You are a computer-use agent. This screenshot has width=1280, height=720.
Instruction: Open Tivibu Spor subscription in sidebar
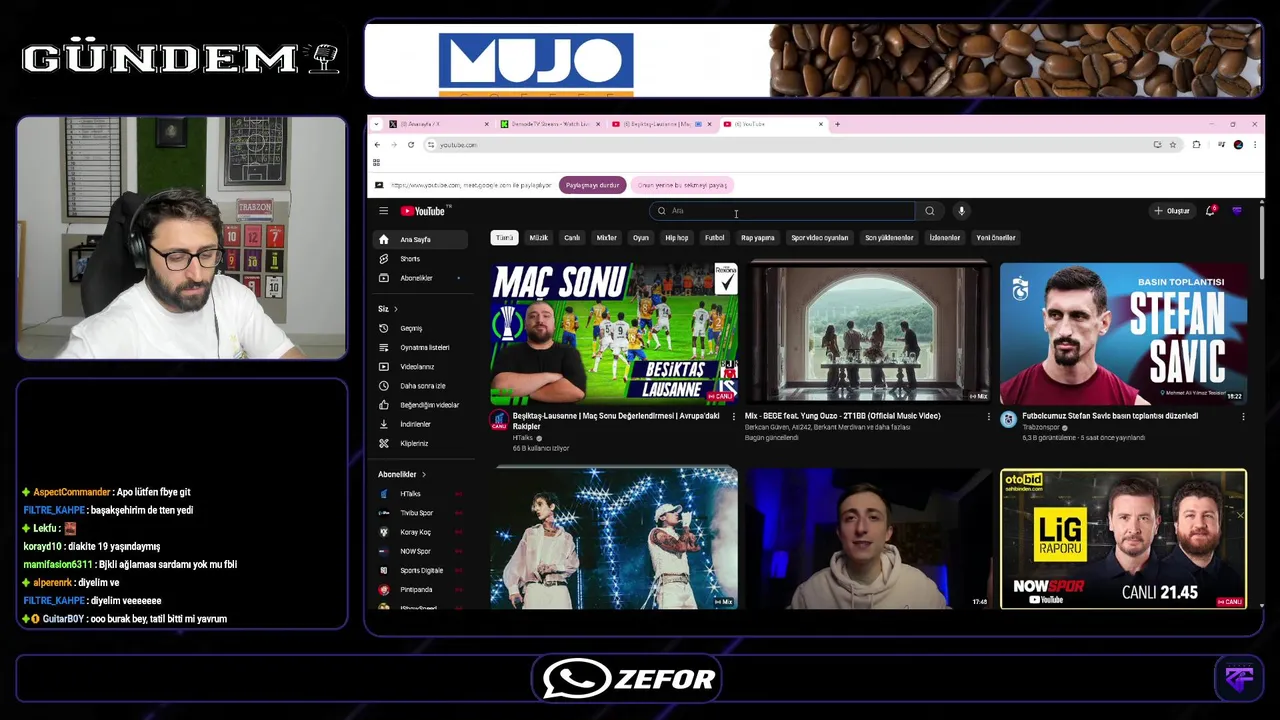click(x=420, y=513)
